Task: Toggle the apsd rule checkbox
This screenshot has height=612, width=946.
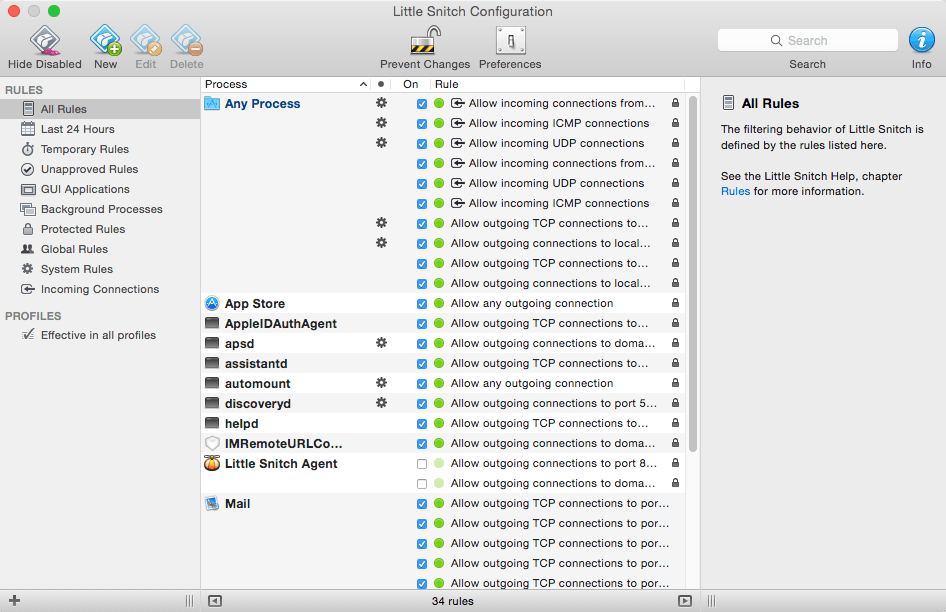Action: click(422, 343)
